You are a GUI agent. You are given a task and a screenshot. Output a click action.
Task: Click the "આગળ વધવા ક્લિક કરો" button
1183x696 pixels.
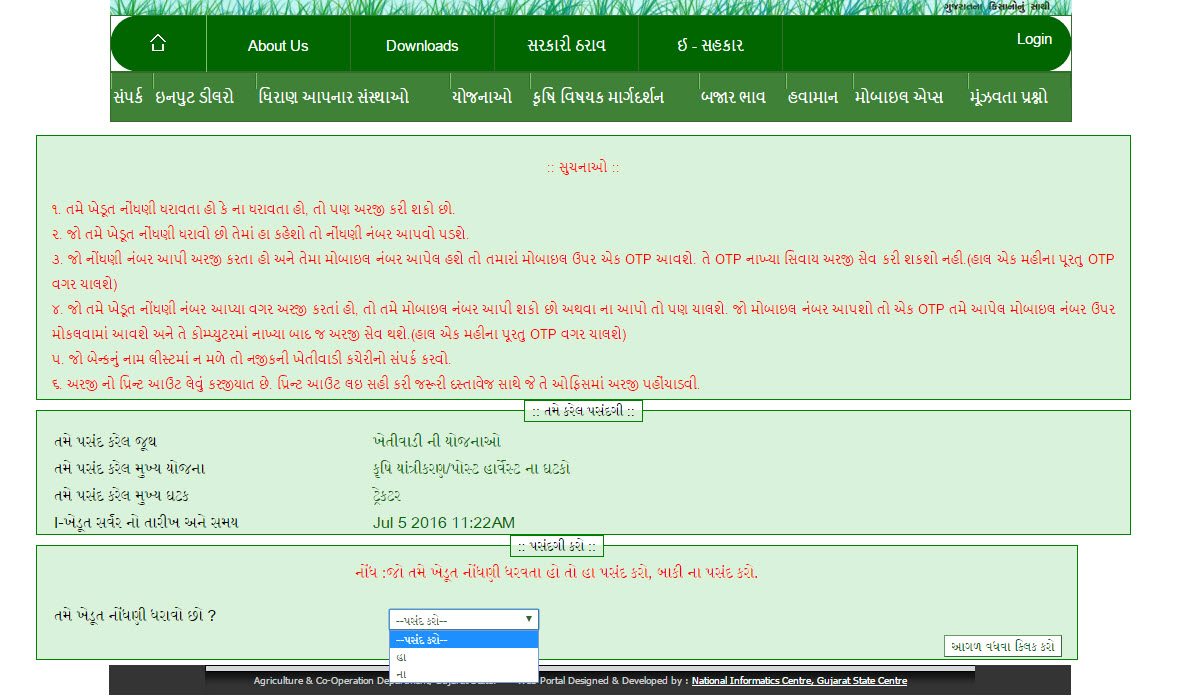[x=1002, y=644]
